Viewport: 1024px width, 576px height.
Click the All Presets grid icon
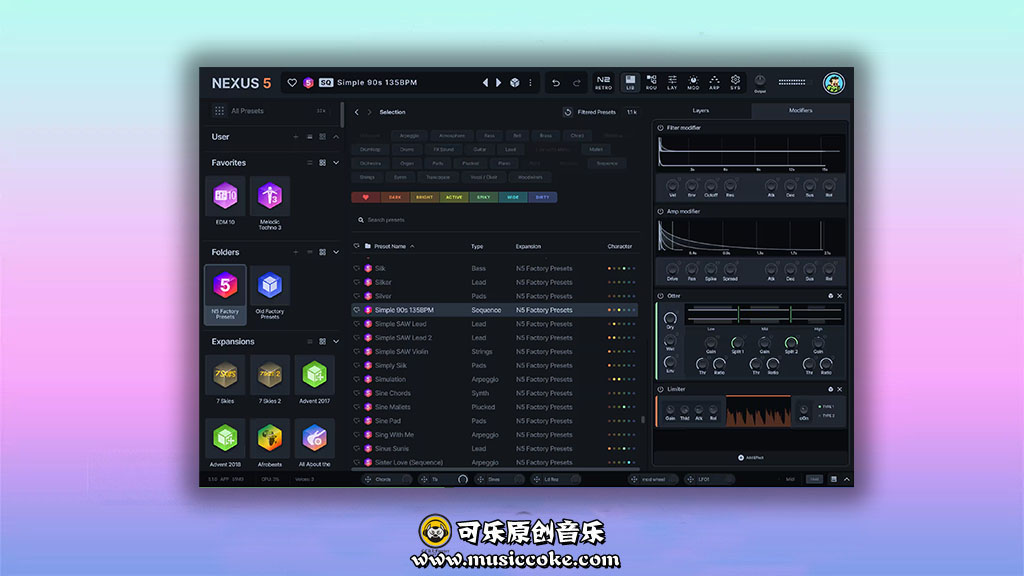[x=219, y=111]
